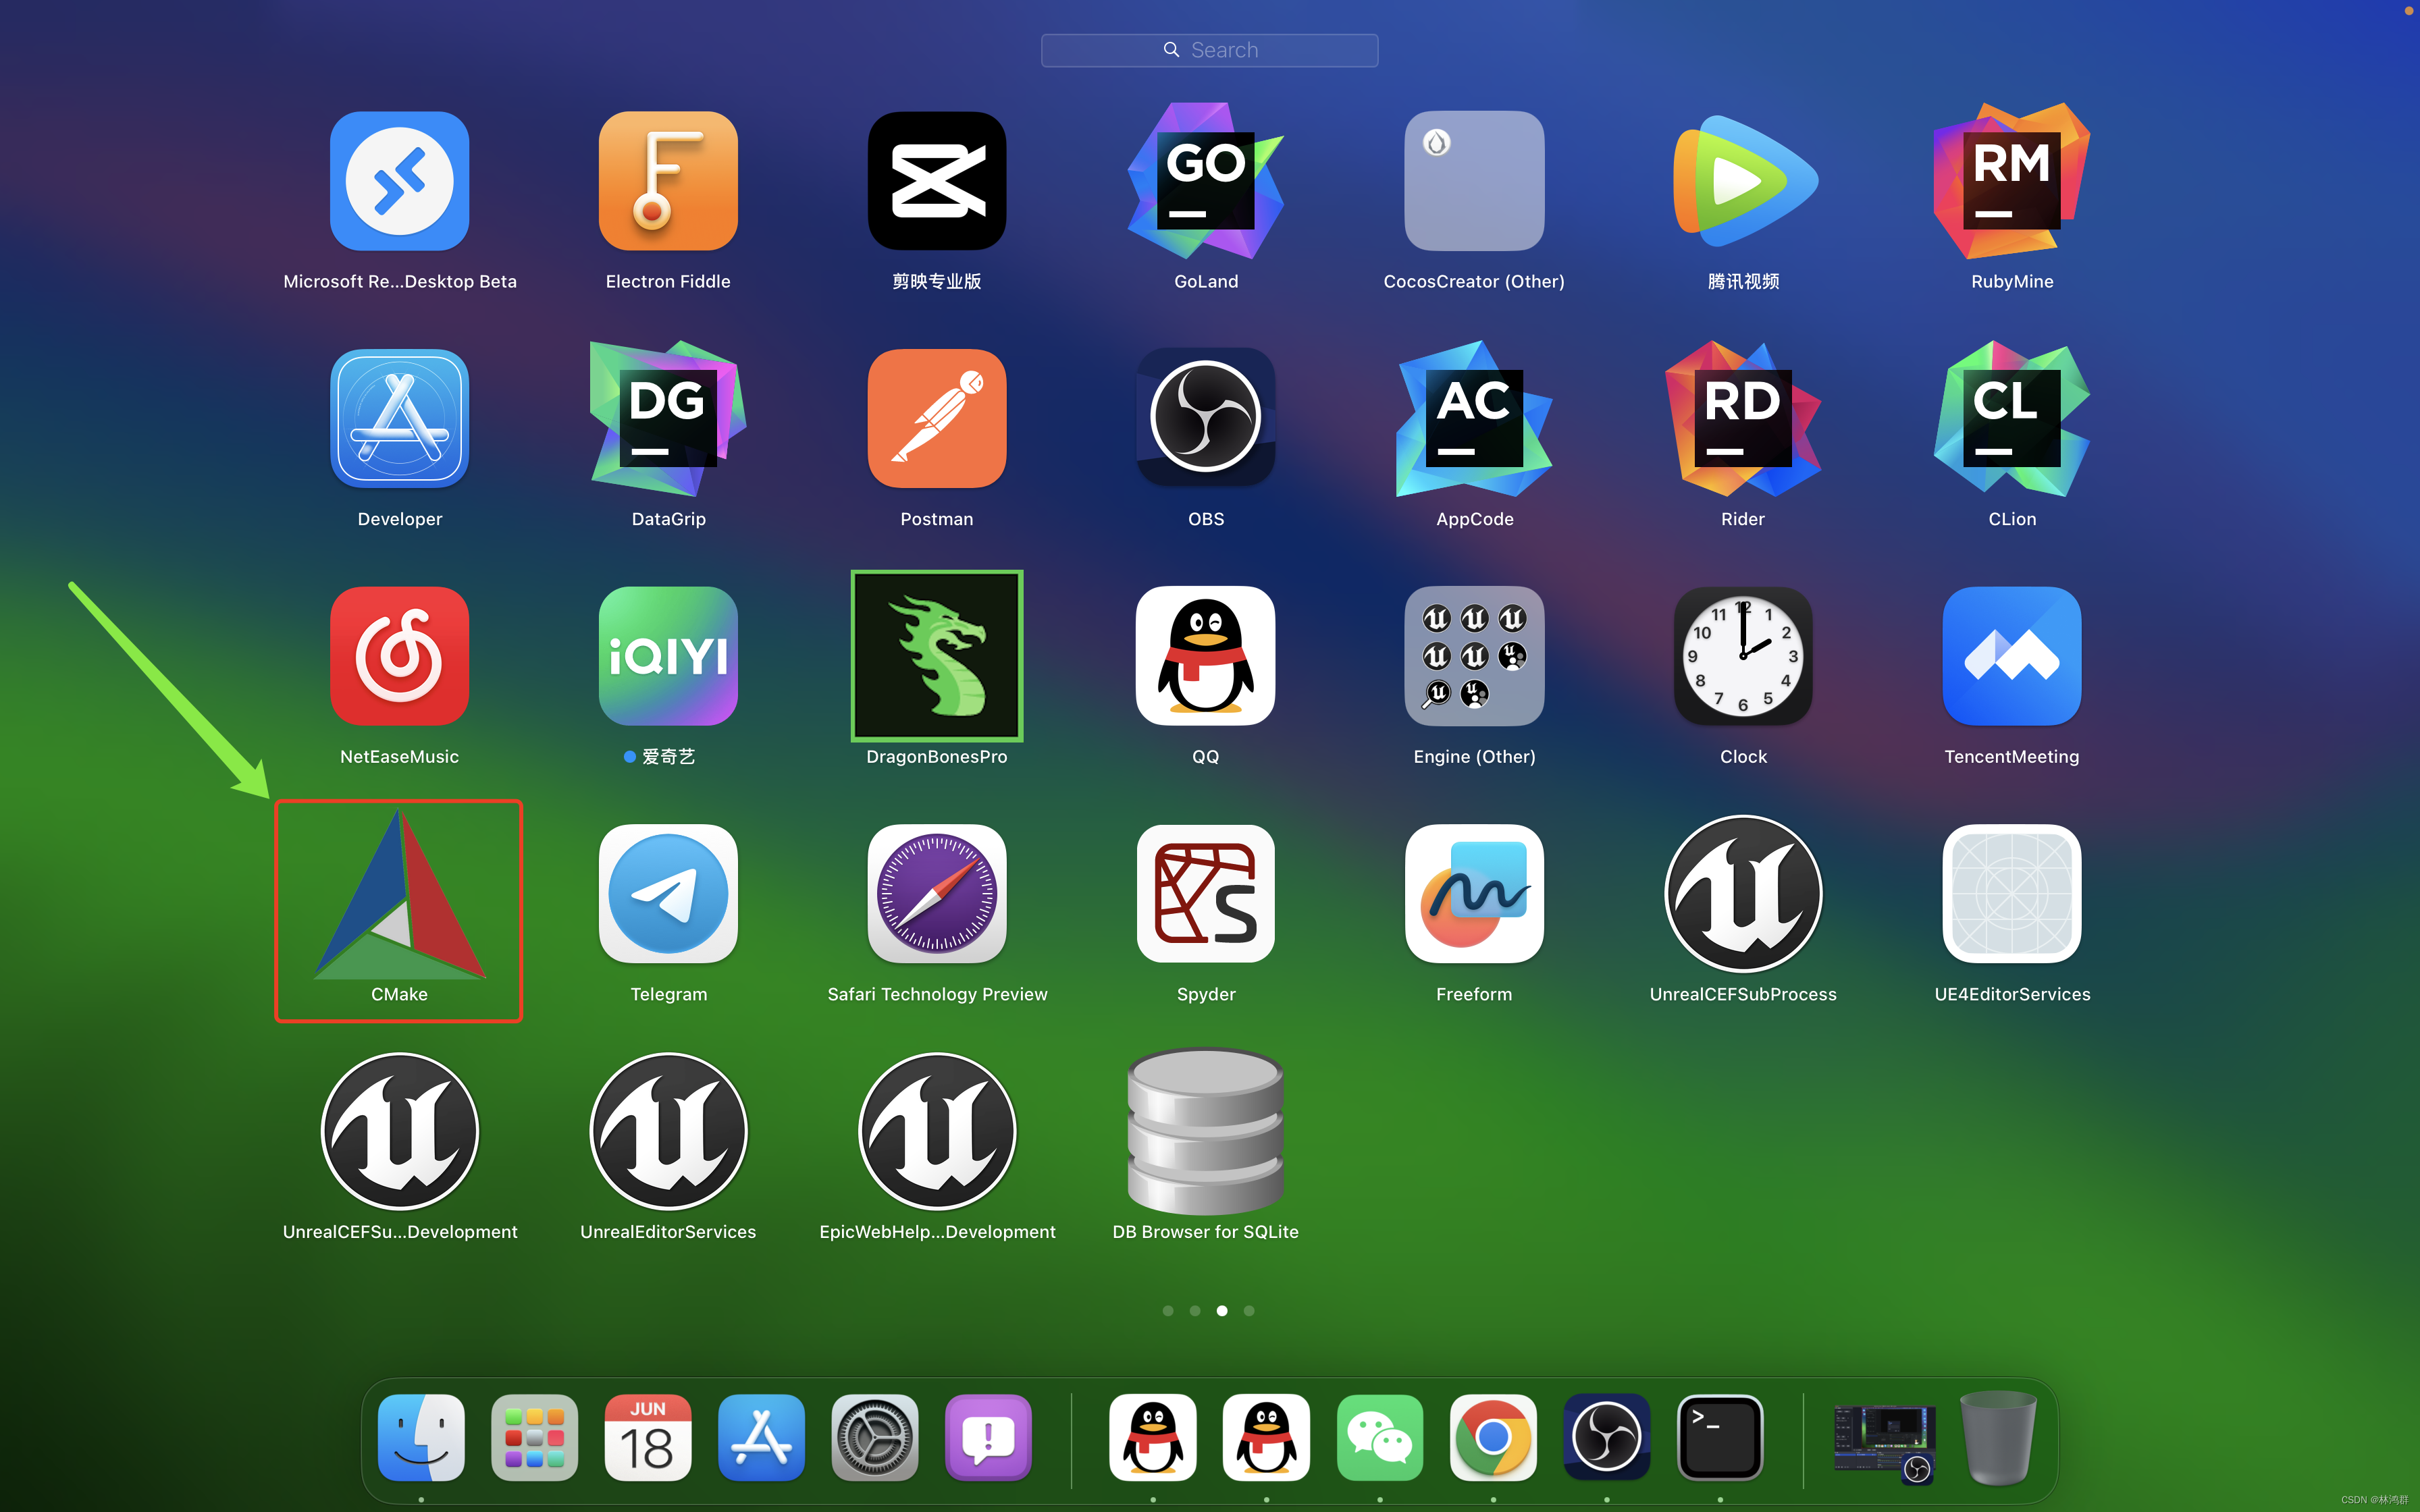Viewport: 2420px width, 1512px height.
Task: Open Google Chrome from the Dock
Action: pos(1493,1437)
